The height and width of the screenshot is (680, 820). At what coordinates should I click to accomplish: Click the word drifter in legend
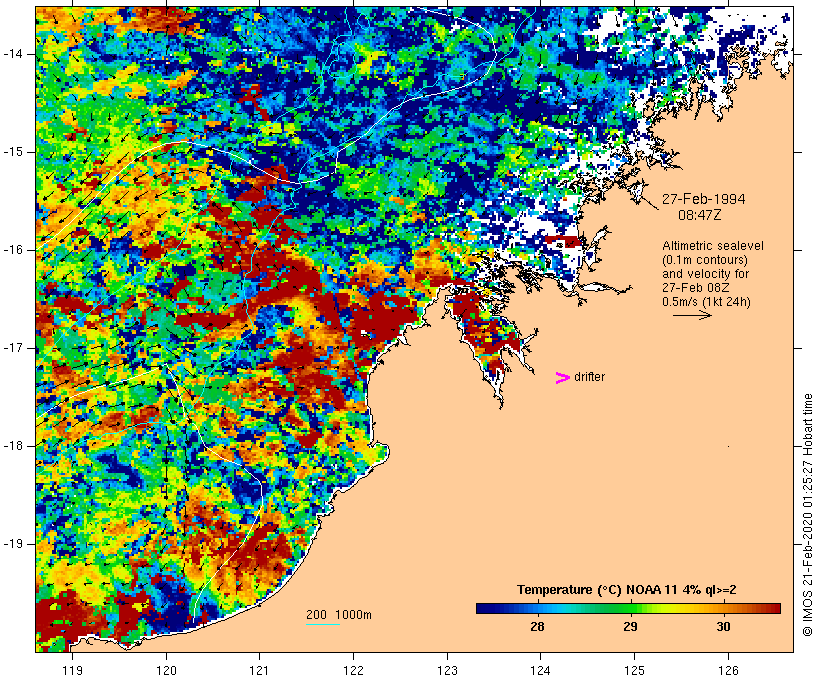(589, 377)
